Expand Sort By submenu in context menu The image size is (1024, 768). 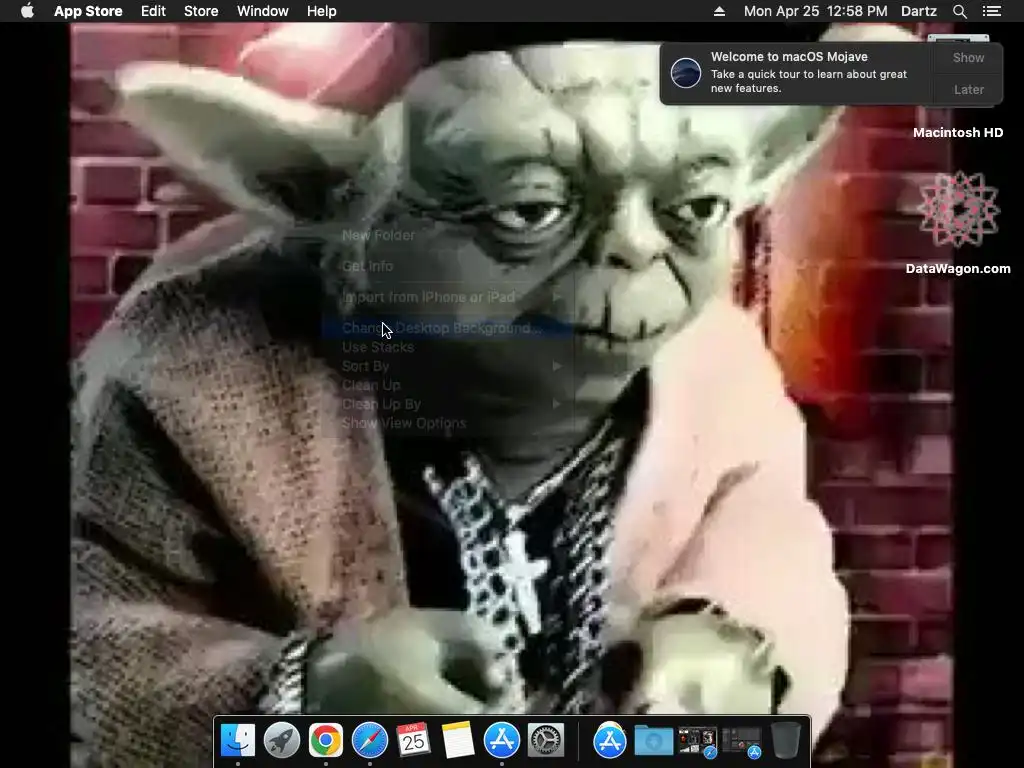point(448,366)
